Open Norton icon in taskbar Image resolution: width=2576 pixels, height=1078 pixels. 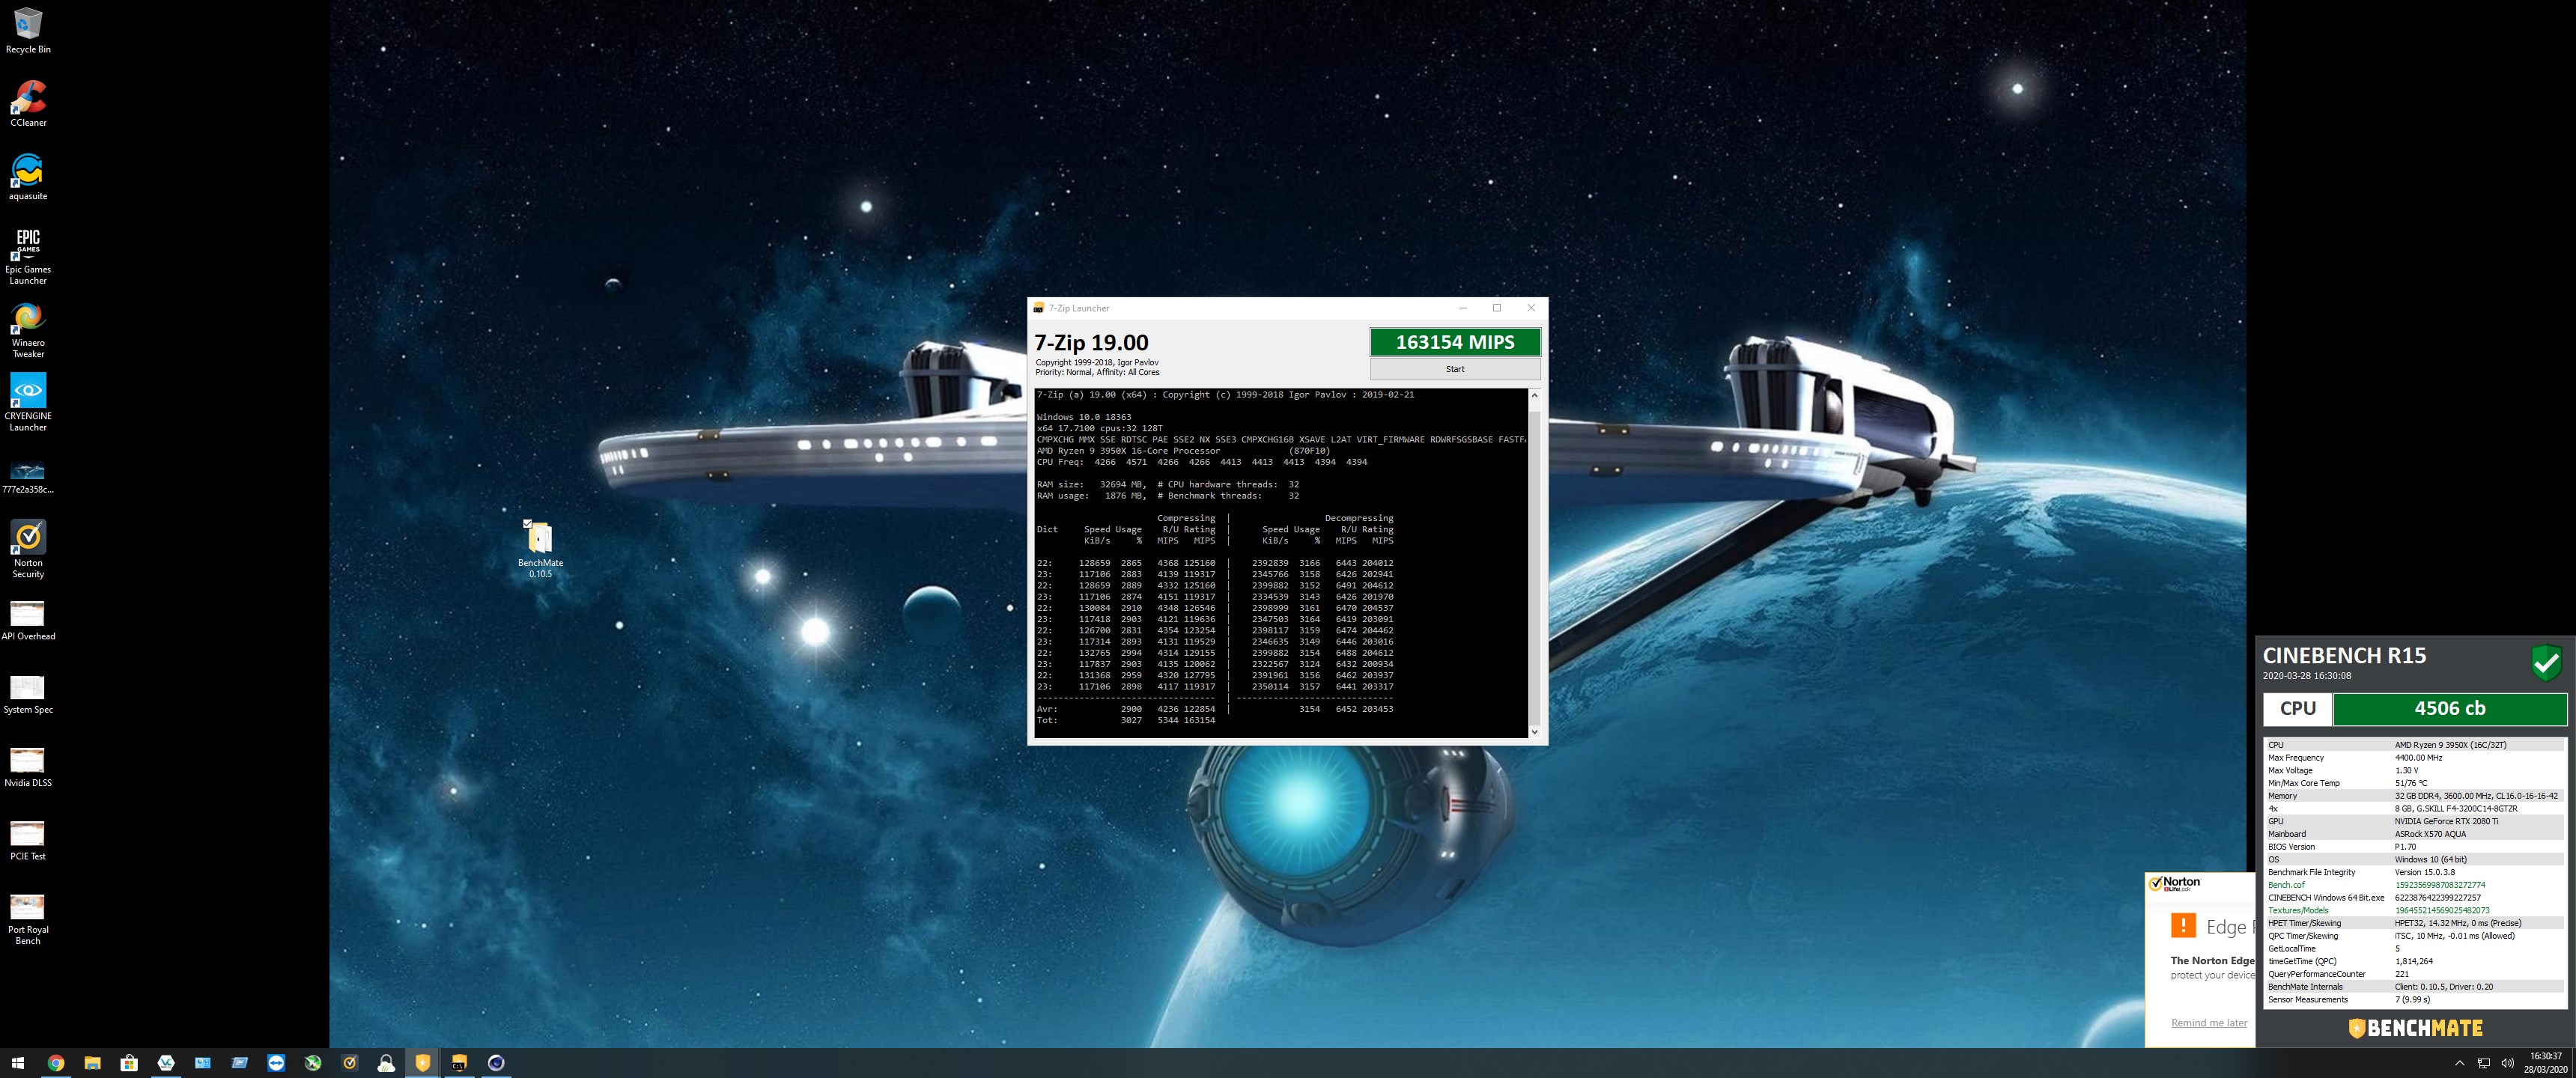[x=350, y=1063]
